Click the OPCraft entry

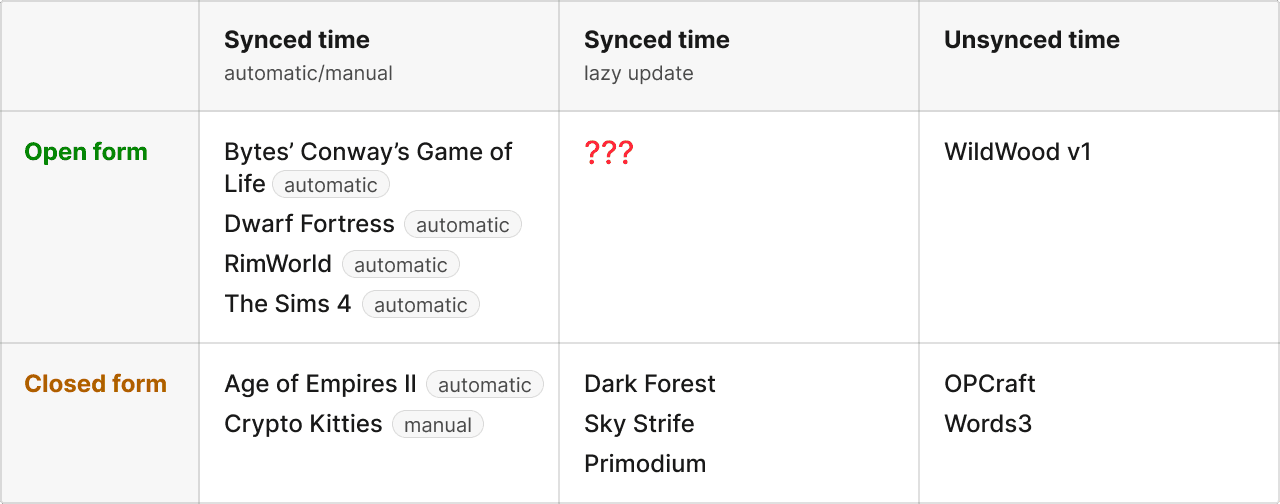pyautogui.click(x=990, y=384)
